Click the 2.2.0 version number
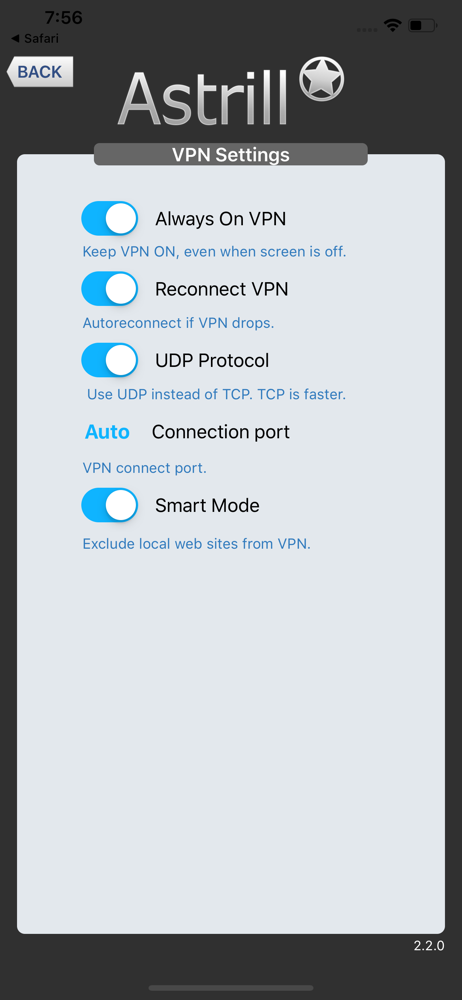The width and height of the screenshot is (462, 1000). [x=429, y=946]
